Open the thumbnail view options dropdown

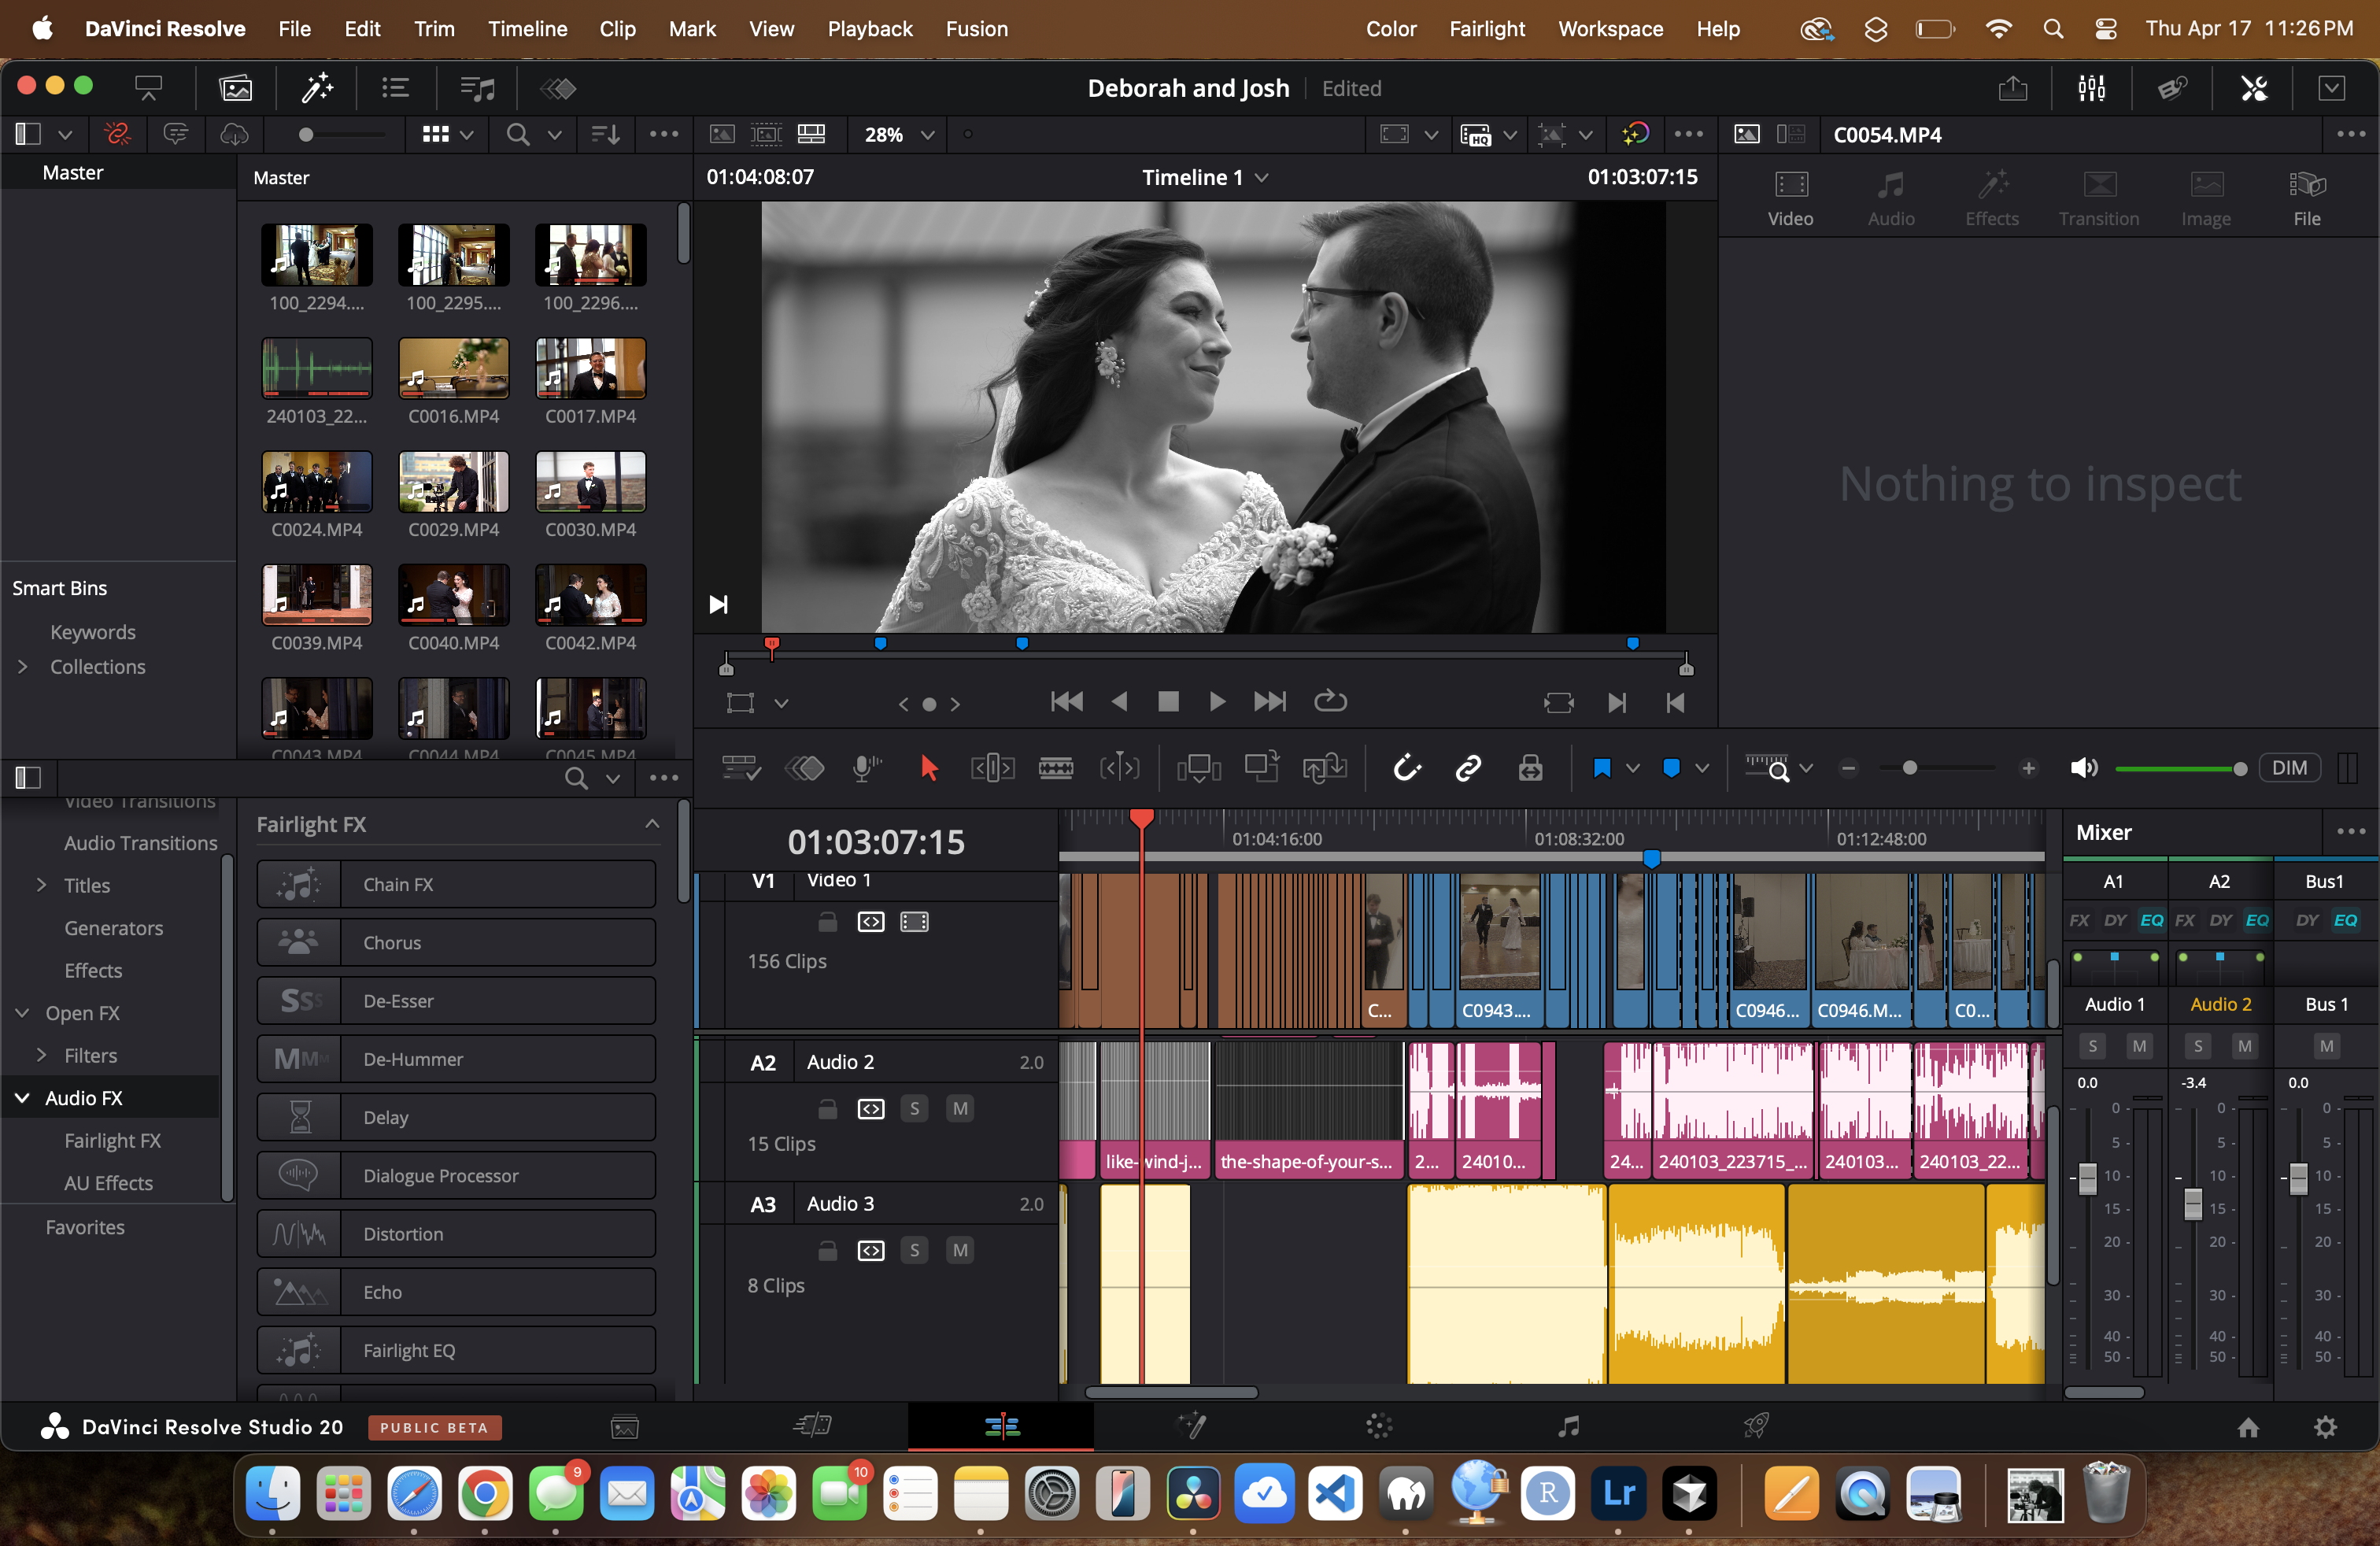466,135
